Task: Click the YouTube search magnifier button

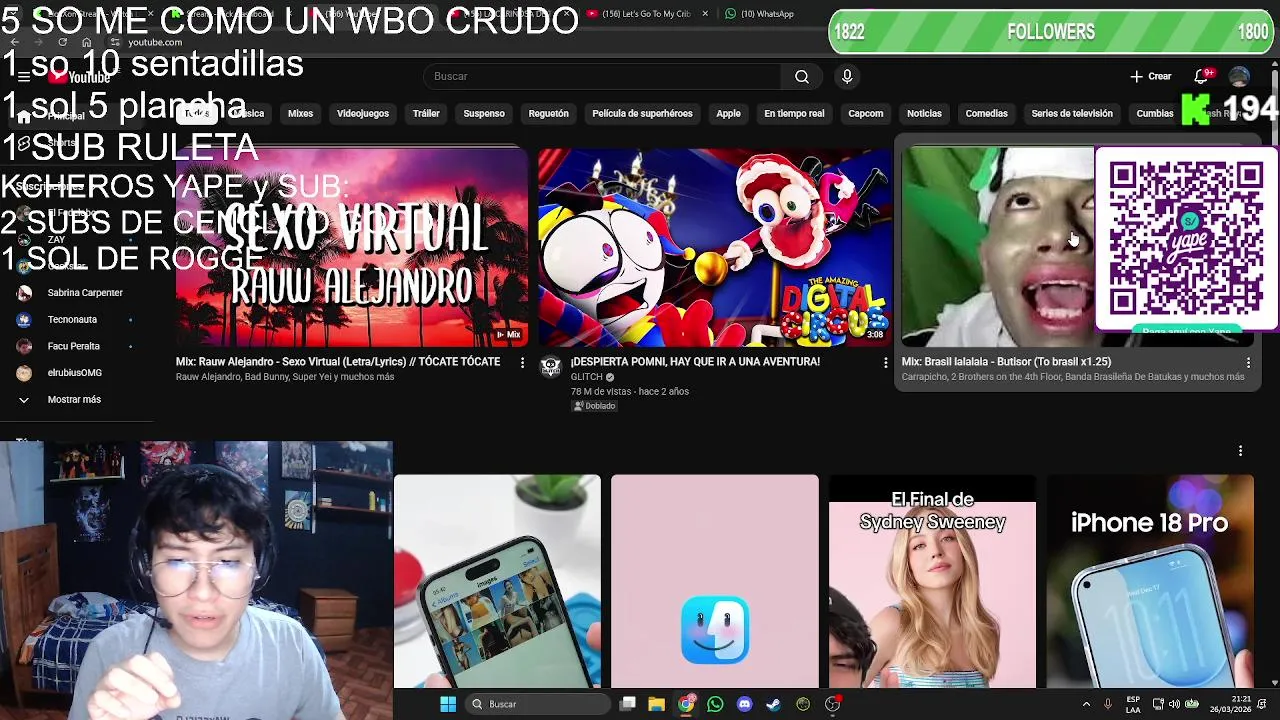Action: (x=802, y=76)
